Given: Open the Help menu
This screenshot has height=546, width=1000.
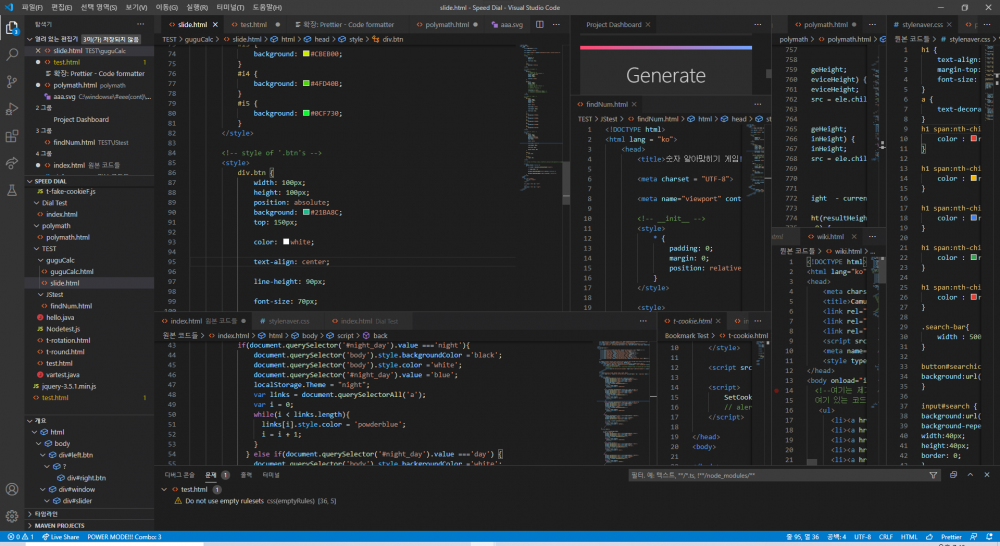Looking at the screenshot, I should [x=267, y=8].
